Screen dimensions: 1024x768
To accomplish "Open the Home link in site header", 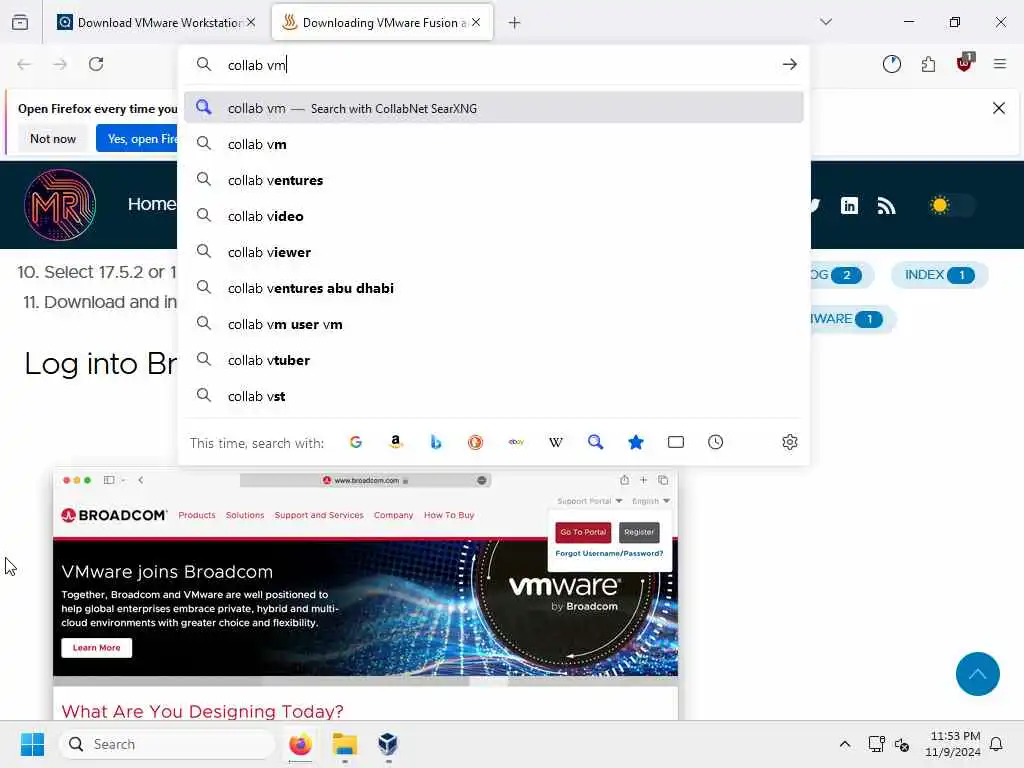I will coord(152,204).
